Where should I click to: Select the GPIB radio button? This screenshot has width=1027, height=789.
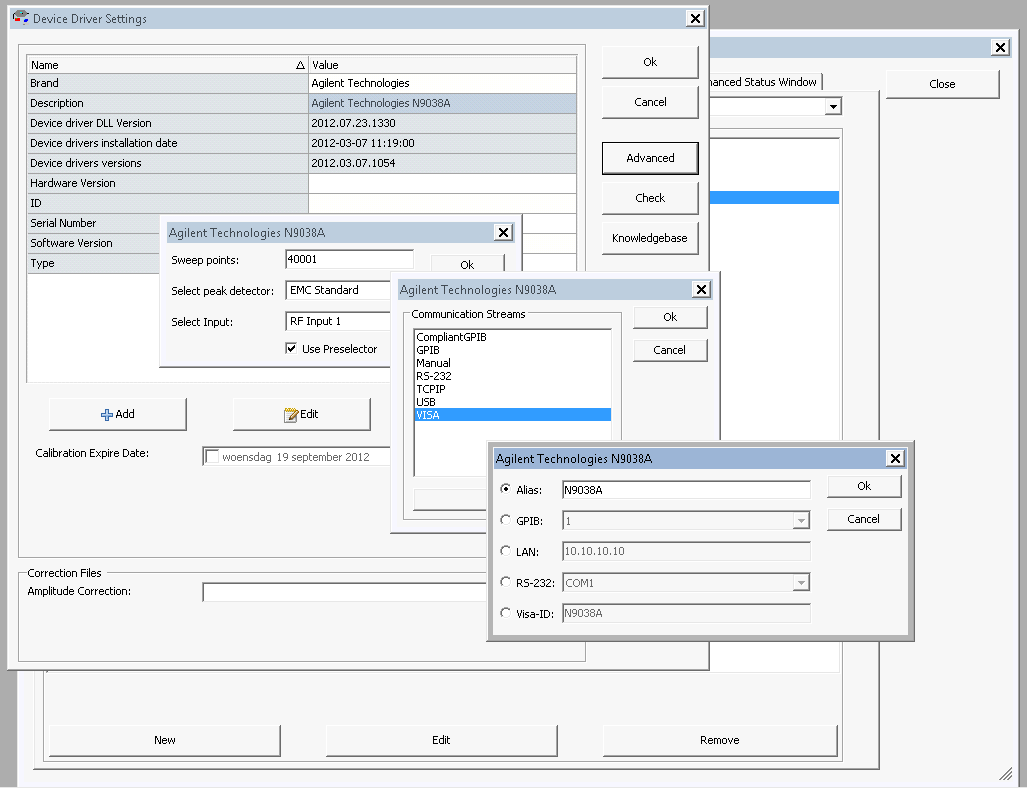[x=505, y=520]
